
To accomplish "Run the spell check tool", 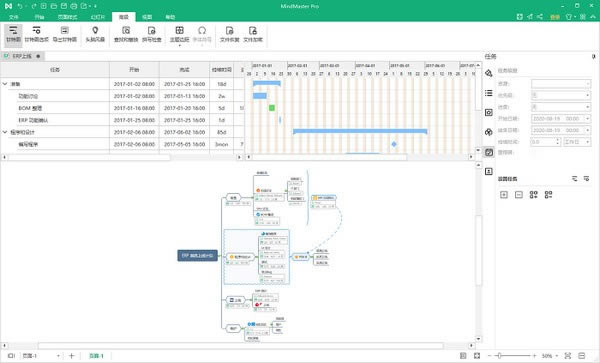I will [x=152, y=34].
